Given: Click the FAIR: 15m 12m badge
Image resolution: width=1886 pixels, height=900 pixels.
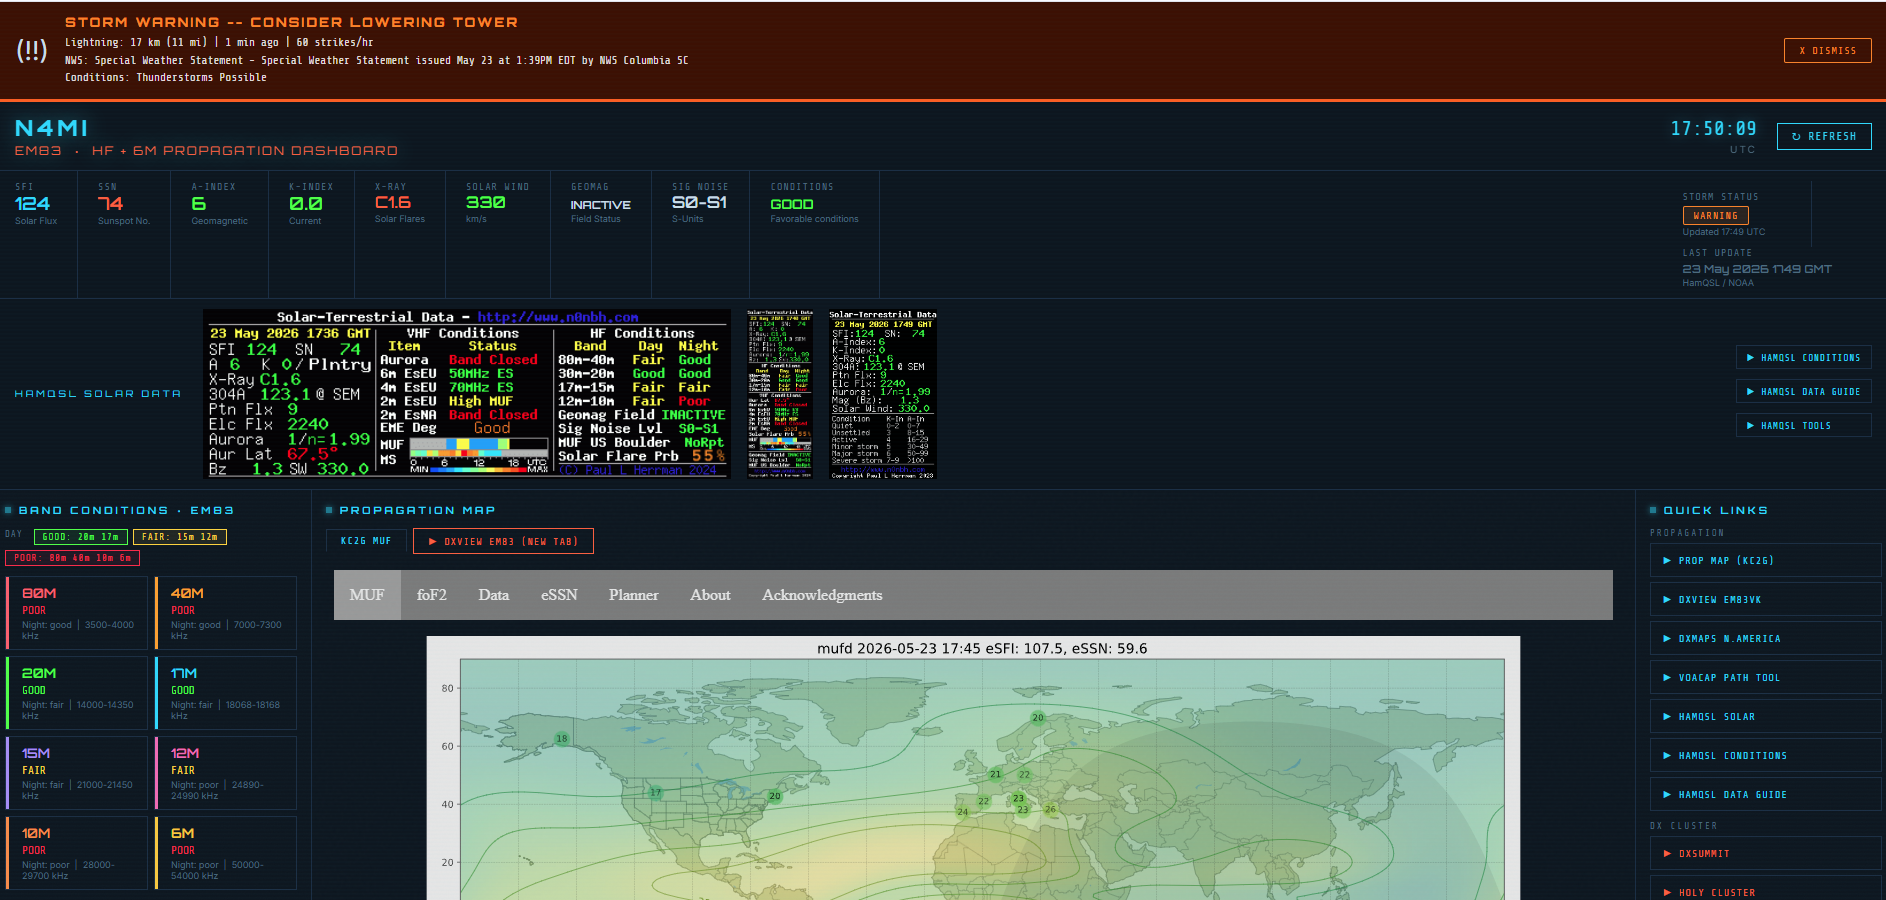Looking at the screenshot, I should (x=180, y=537).
